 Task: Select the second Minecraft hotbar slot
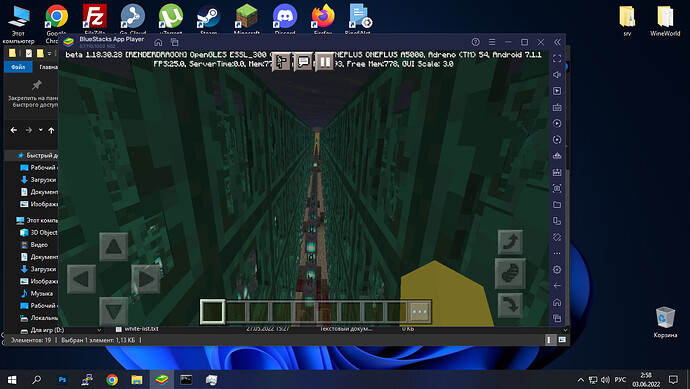click(x=236, y=312)
